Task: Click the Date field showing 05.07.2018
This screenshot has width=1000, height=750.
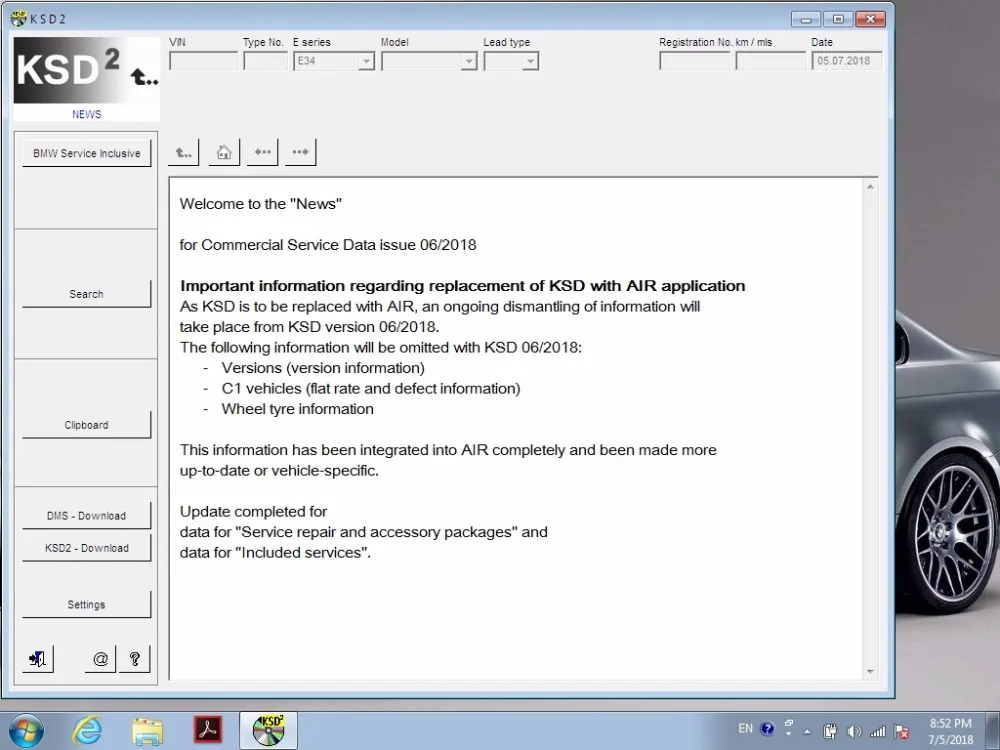Action: (x=847, y=61)
